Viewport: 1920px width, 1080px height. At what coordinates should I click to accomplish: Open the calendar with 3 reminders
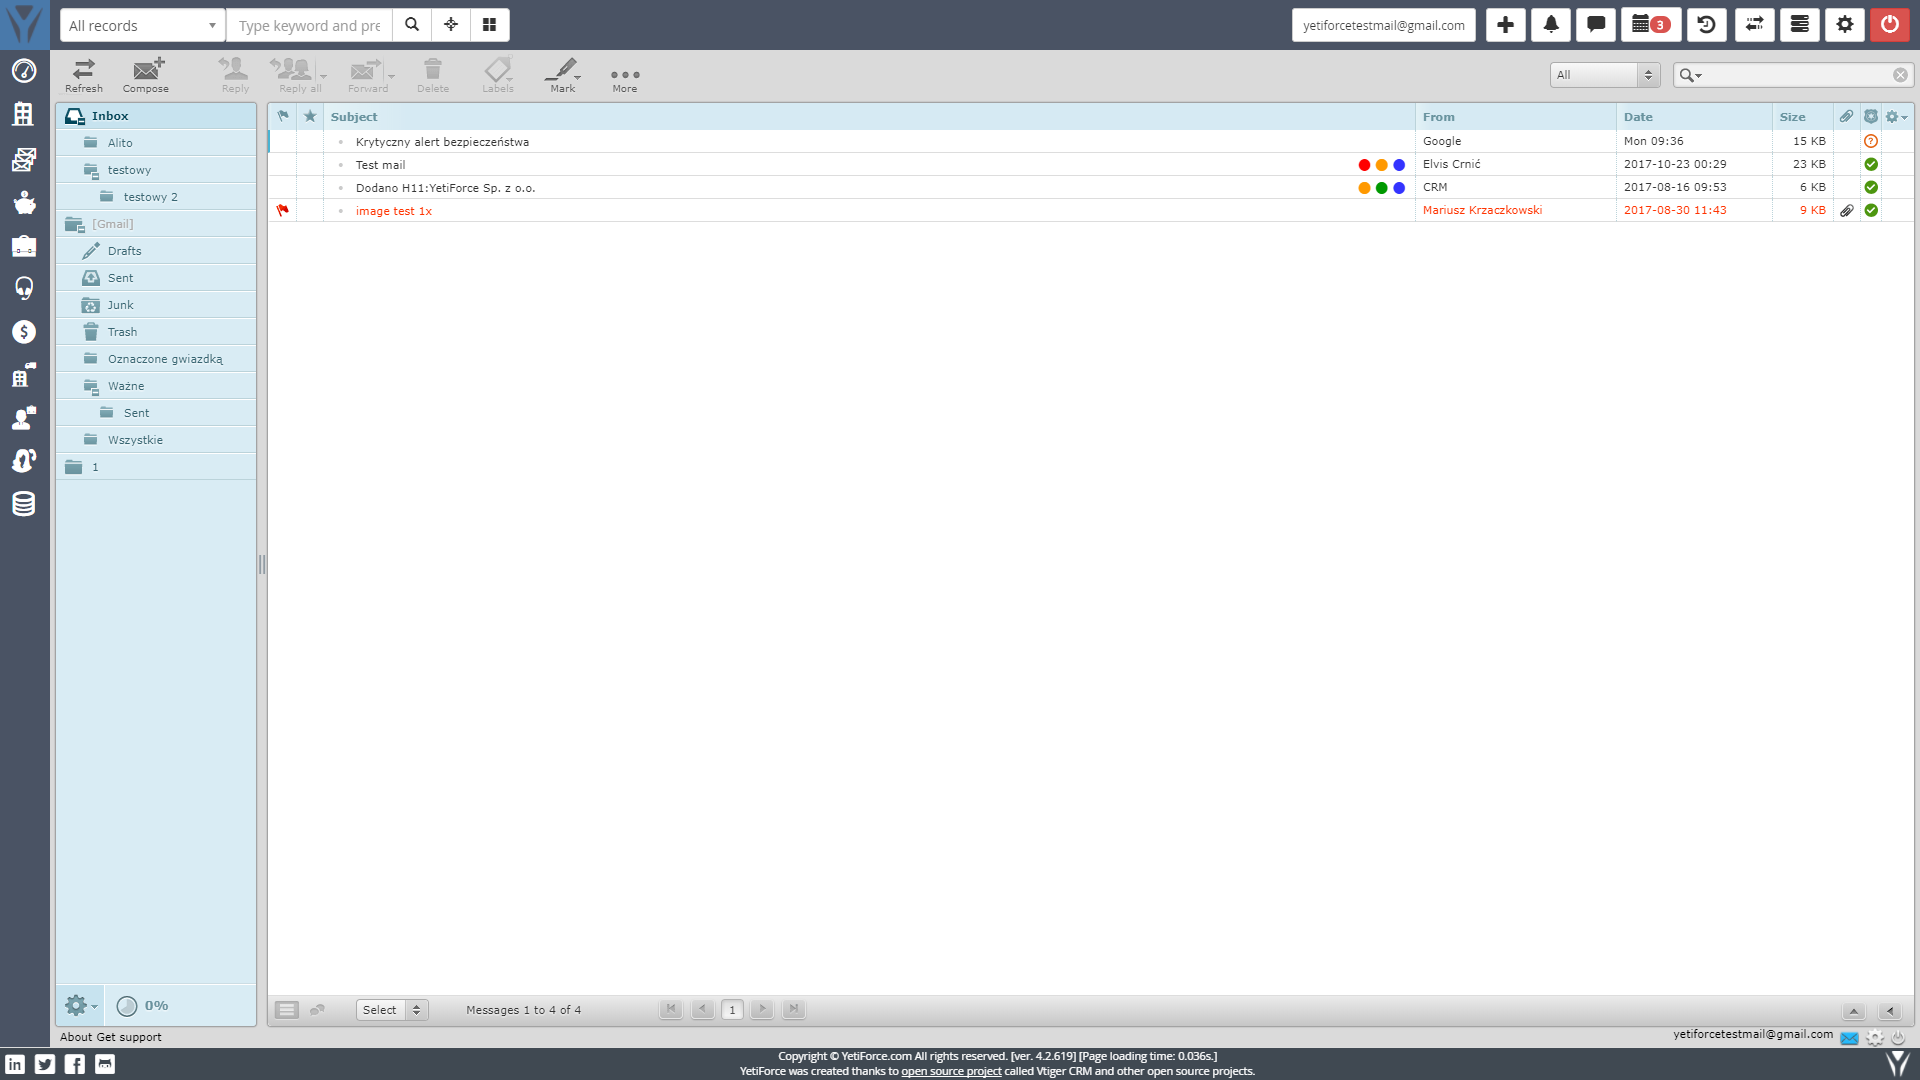tap(1648, 24)
